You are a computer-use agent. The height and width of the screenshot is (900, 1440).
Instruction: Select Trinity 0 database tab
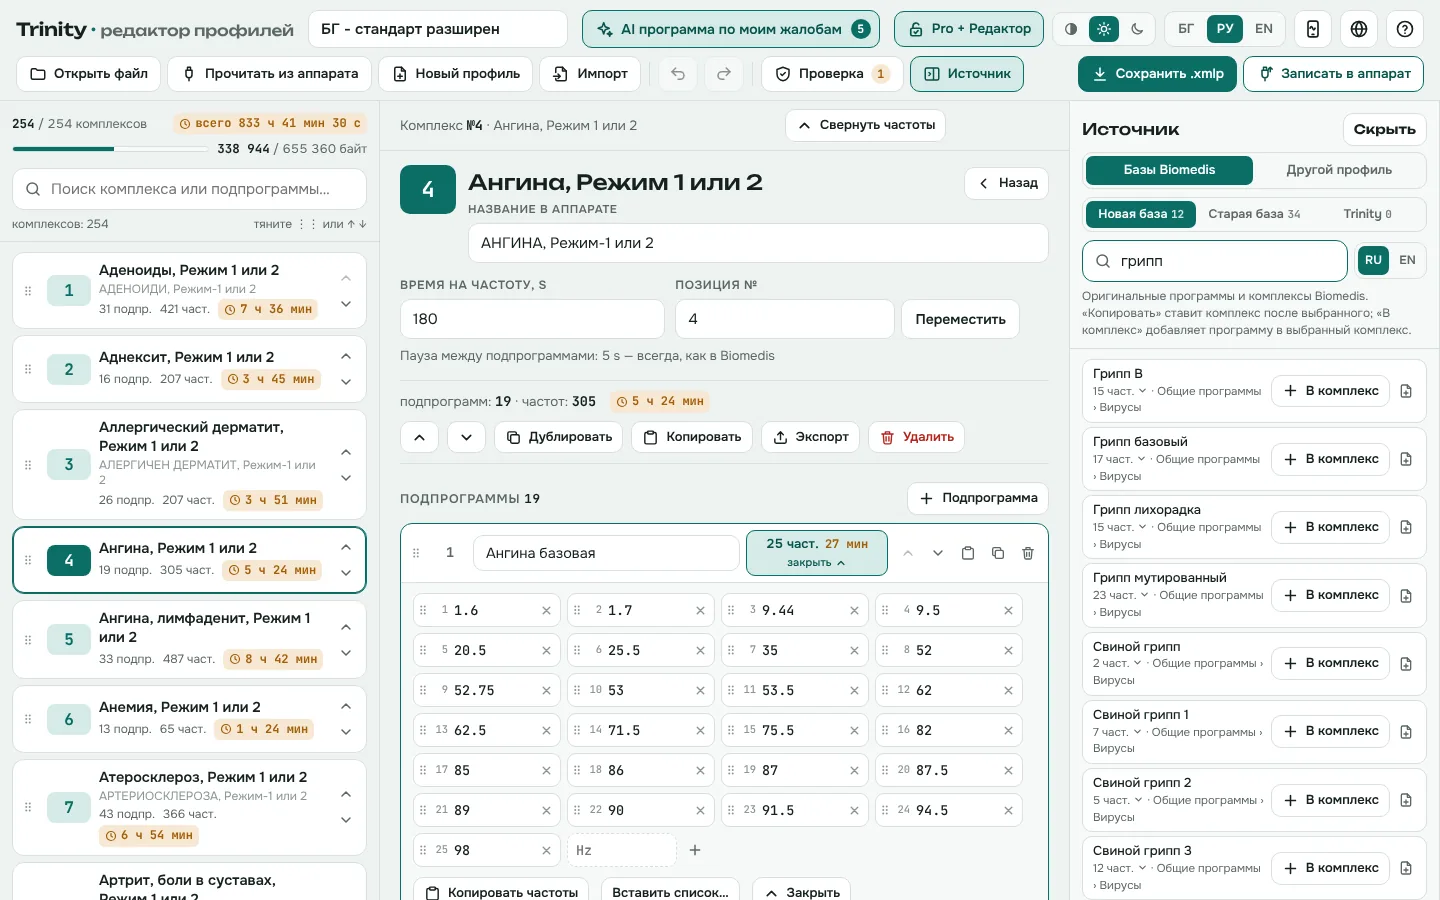(1367, 214)
